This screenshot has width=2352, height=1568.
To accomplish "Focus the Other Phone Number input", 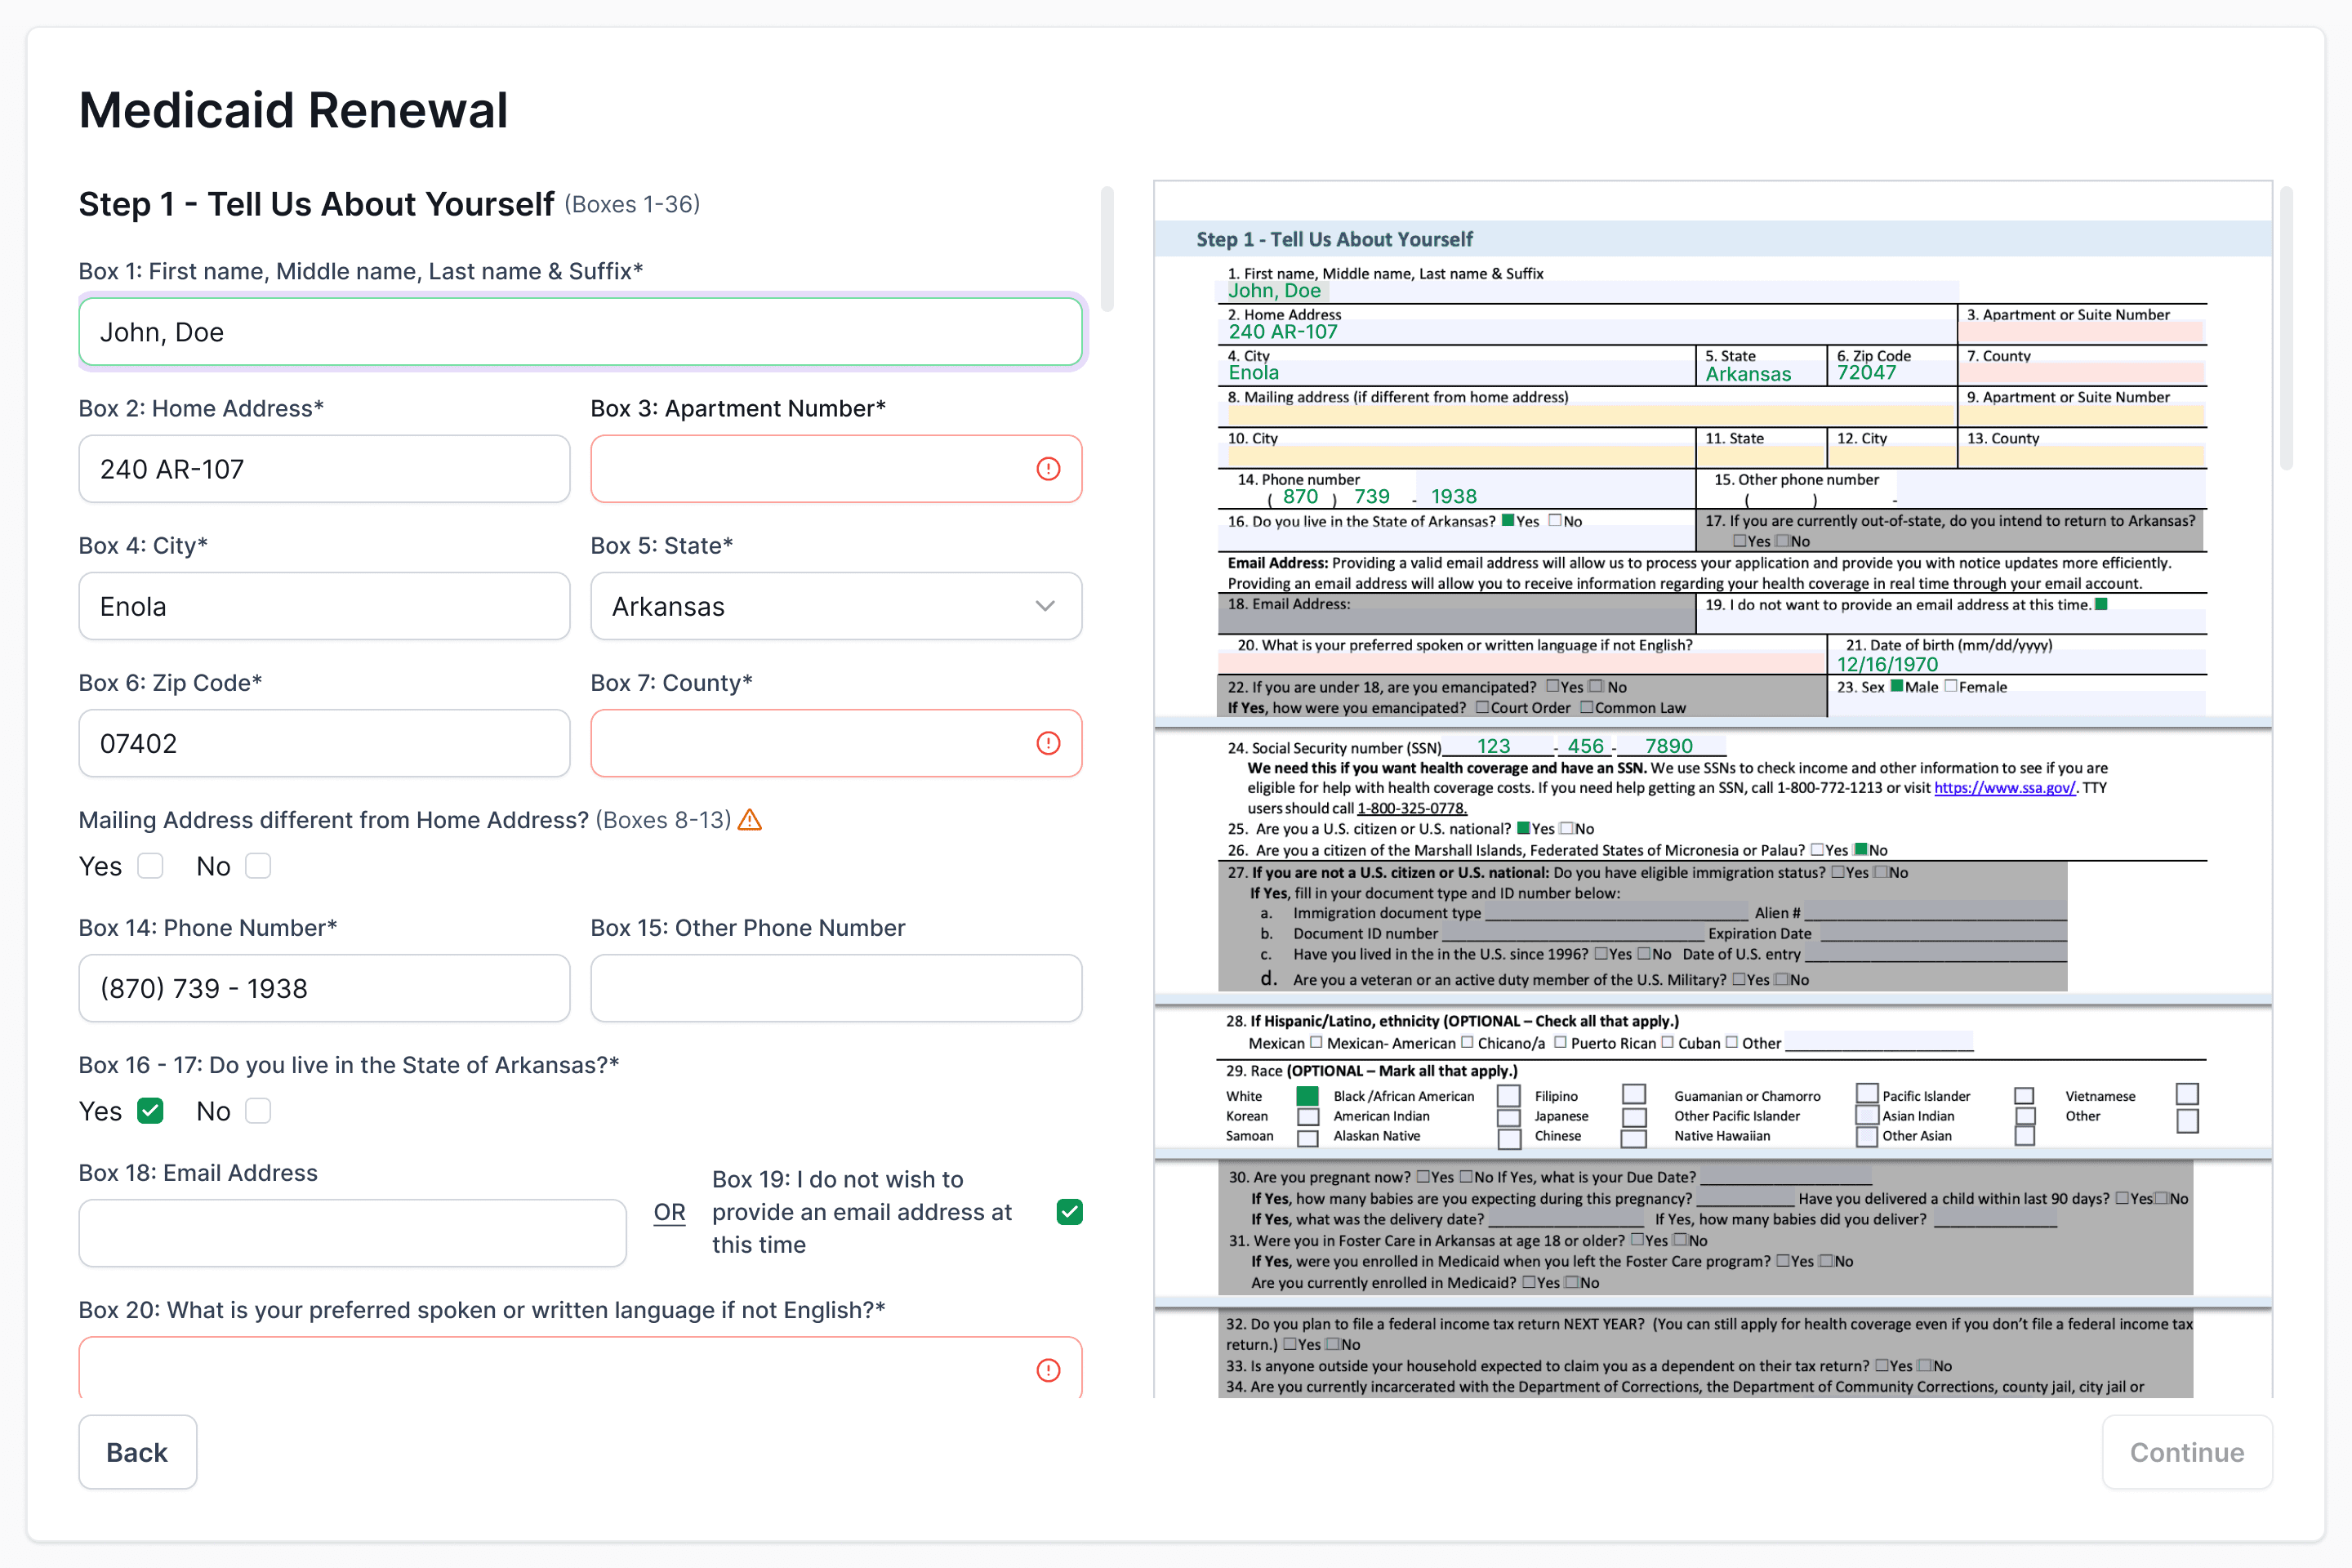I will point(836,988).
